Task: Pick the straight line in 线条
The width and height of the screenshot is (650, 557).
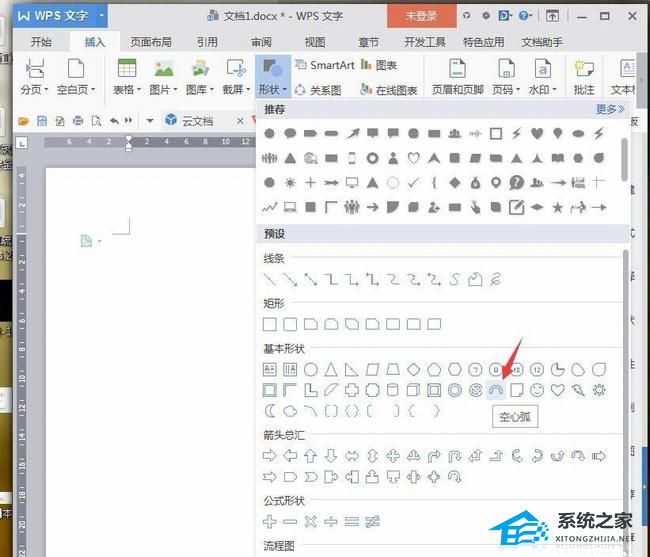Action: pos(269,280)
